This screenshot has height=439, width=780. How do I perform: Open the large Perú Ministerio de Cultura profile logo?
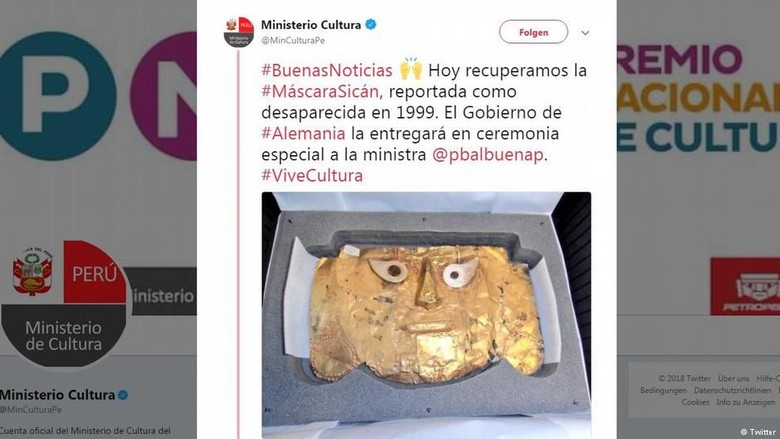(x=64, y=304)
